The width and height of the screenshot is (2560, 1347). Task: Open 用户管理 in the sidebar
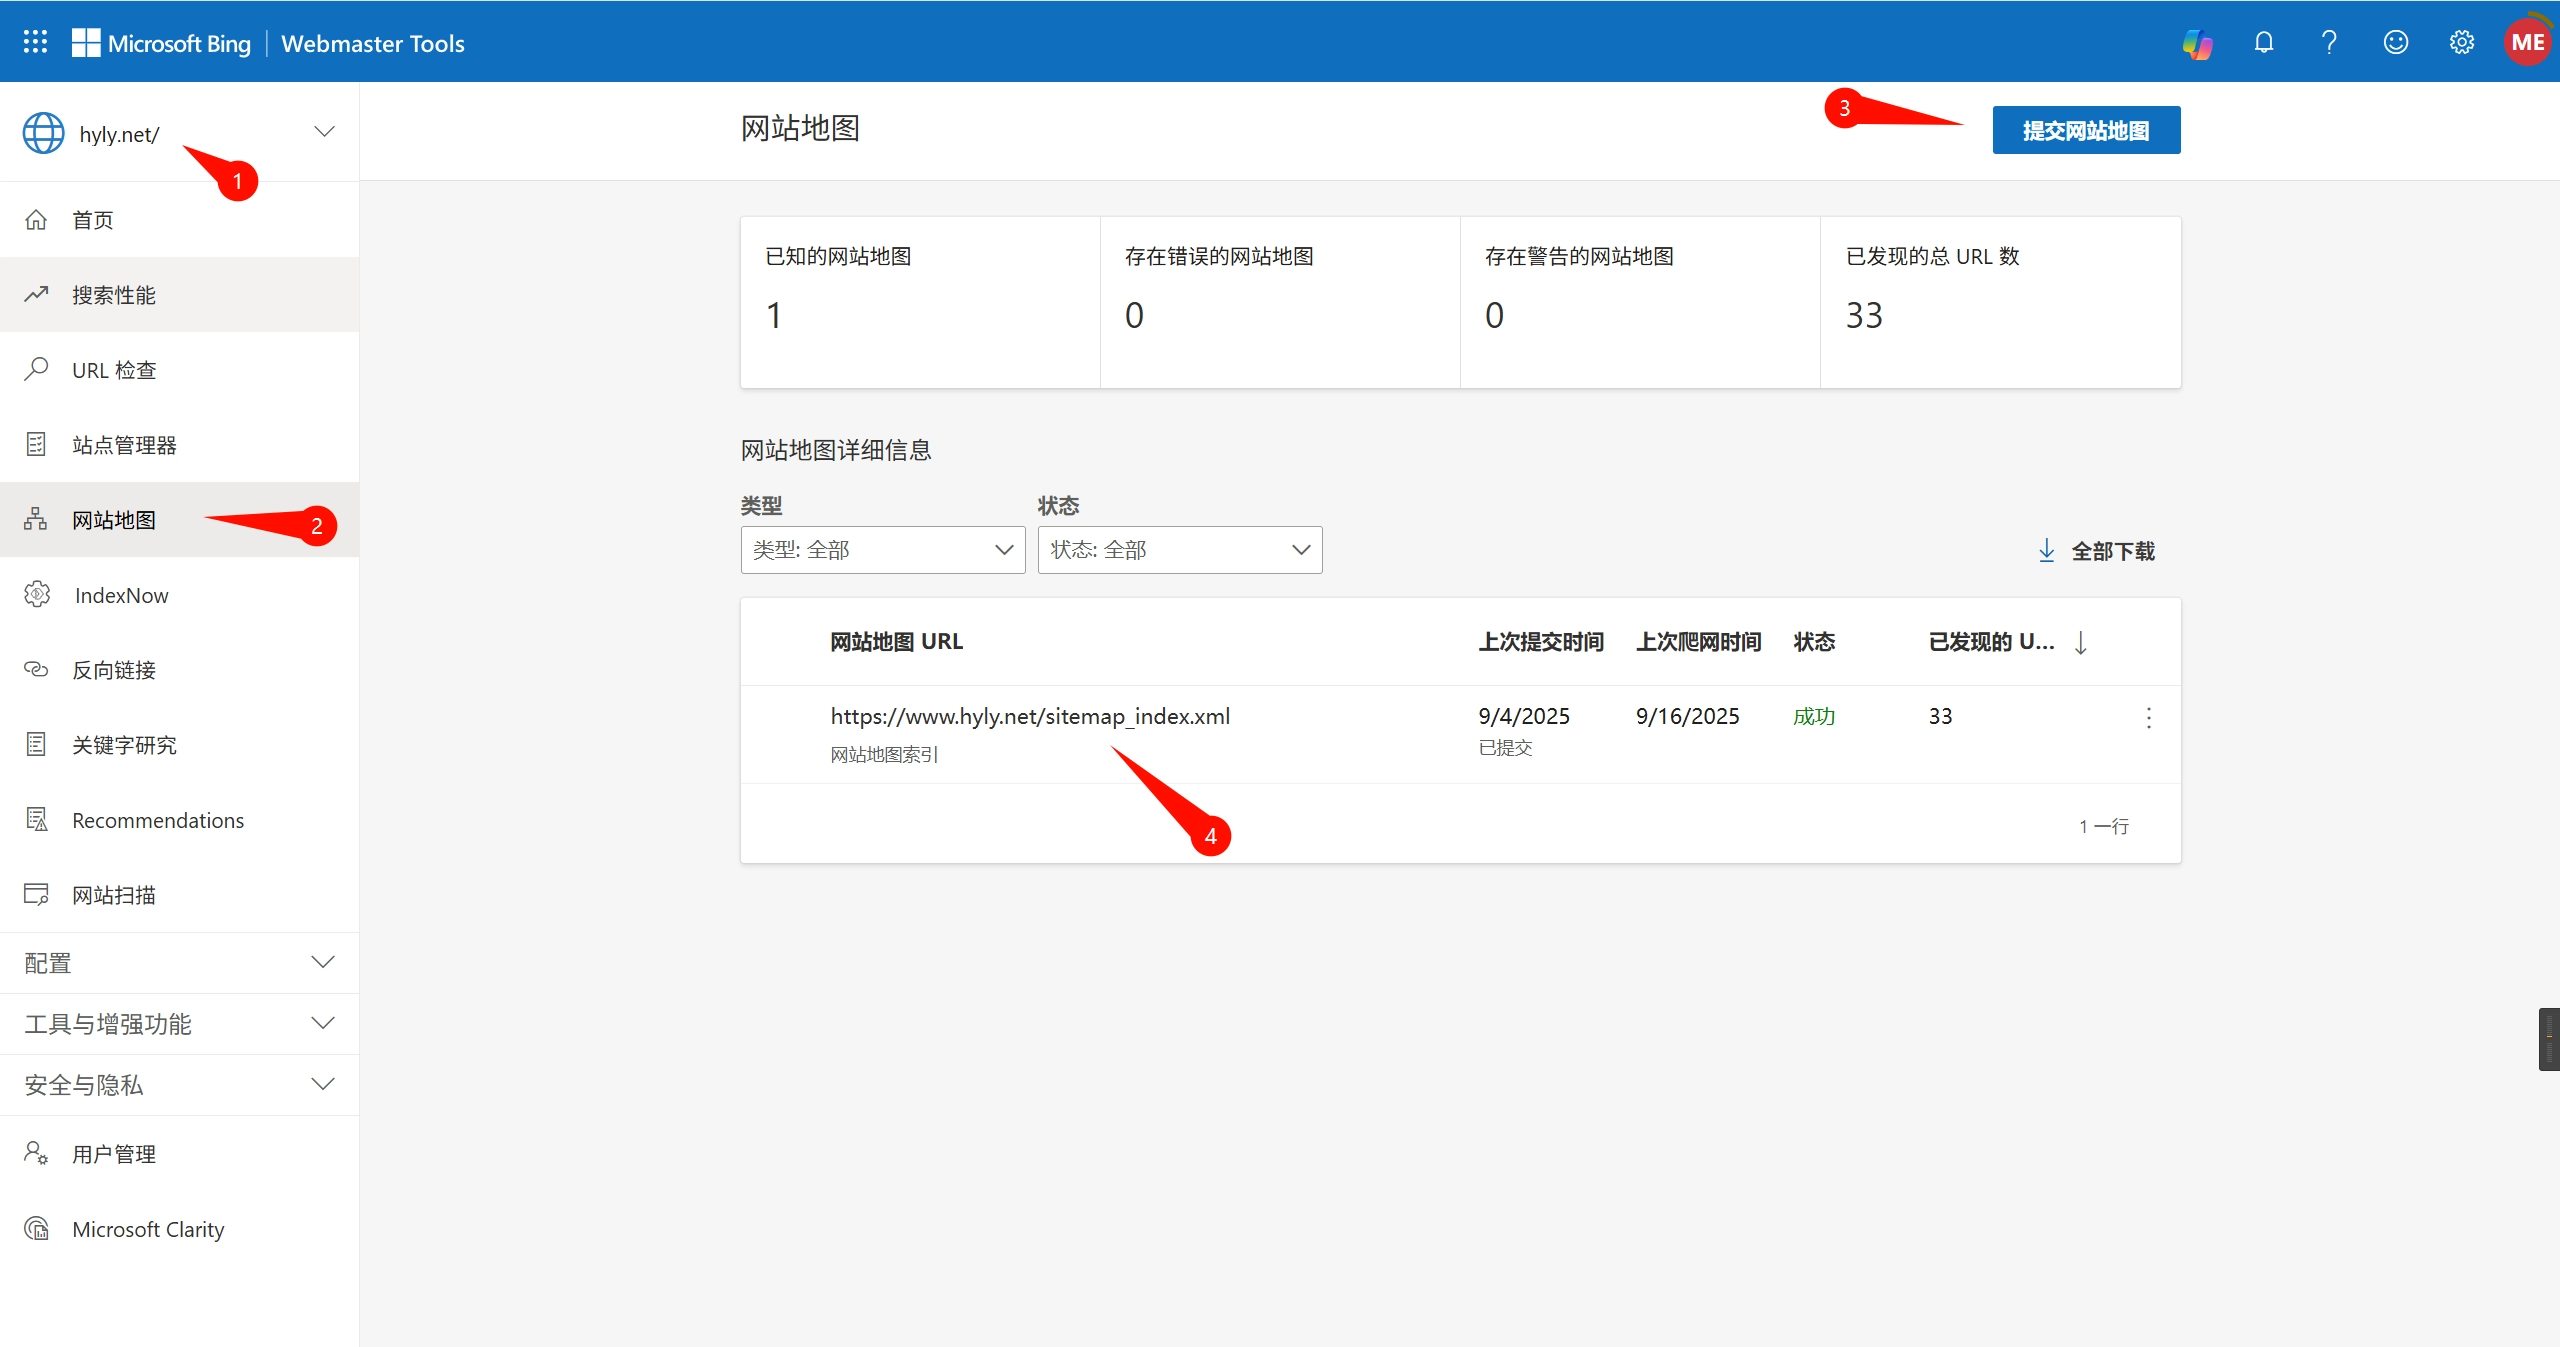(180, 1153)
